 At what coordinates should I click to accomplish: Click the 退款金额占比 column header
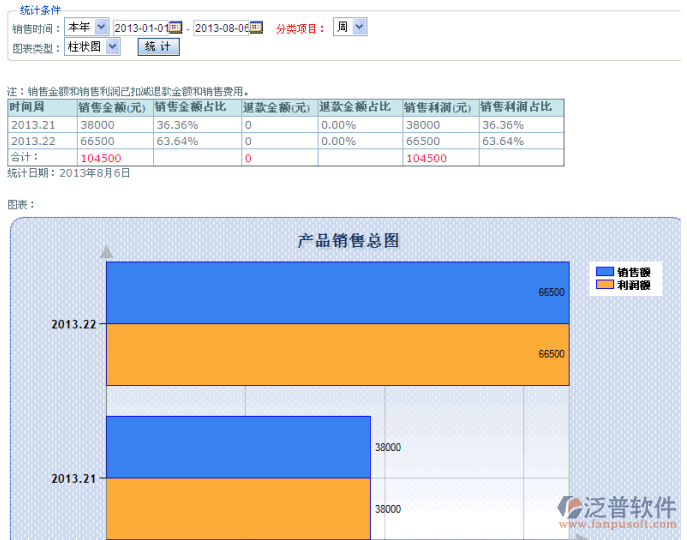click(360, 107)
